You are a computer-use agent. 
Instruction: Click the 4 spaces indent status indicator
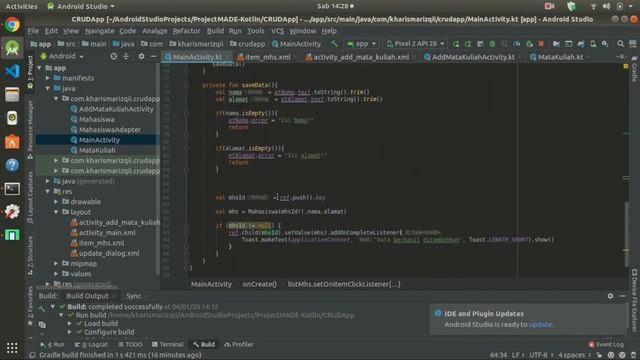coord(574,355)
